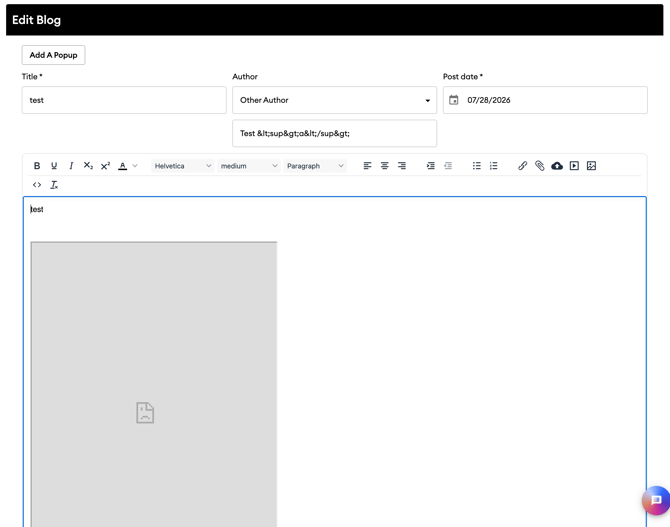This screenshot has width=670, height=527.
Task: Toggle underline formatting
Action: click(54, 166)
